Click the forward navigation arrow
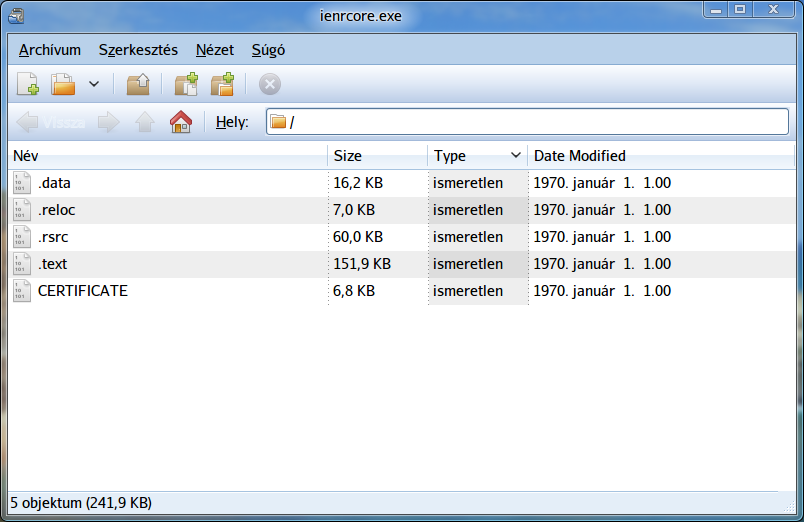This screenshot has height=522, width=804. (108, 122)
